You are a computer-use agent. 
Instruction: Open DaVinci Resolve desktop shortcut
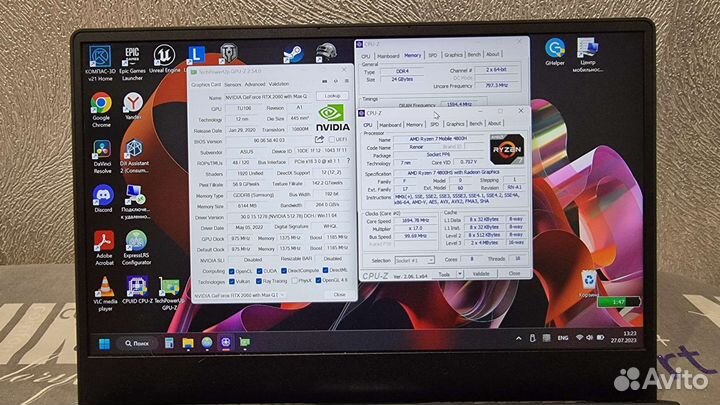pyautogui.click(x=101, y=157)
